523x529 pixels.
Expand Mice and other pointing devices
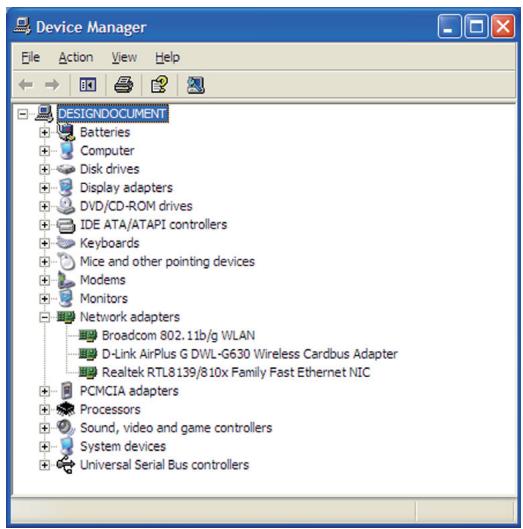[44, 261]
